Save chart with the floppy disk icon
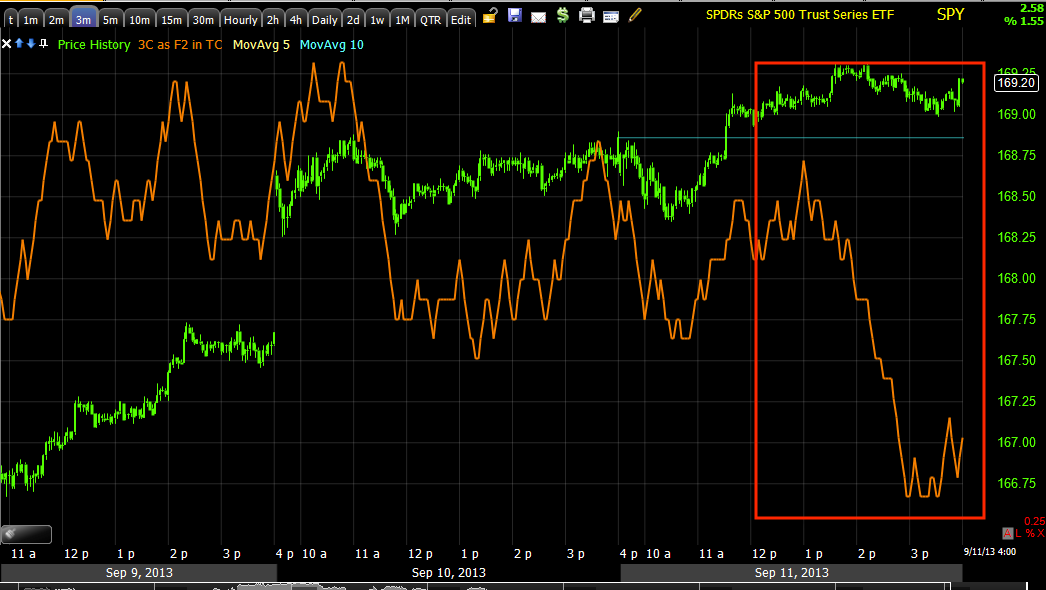 (x=514, y=15)
